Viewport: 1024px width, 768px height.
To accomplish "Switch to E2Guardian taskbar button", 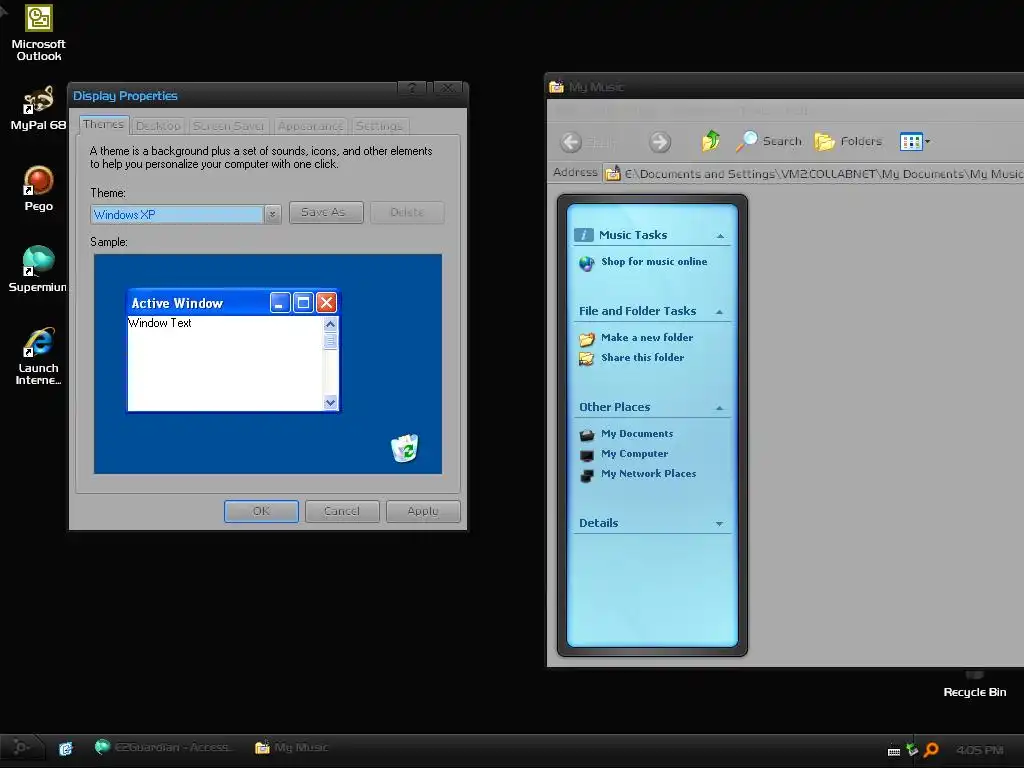I will [x=163, y=747].
